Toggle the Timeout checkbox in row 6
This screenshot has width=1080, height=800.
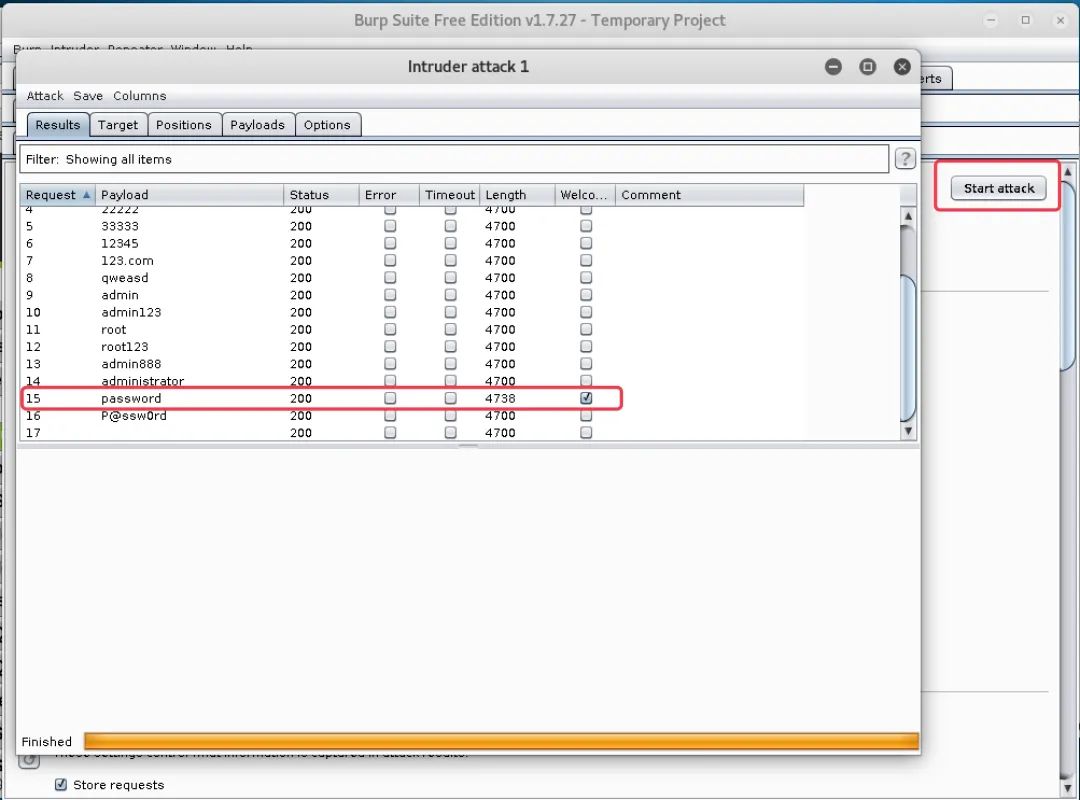click(x=450, y=243)
